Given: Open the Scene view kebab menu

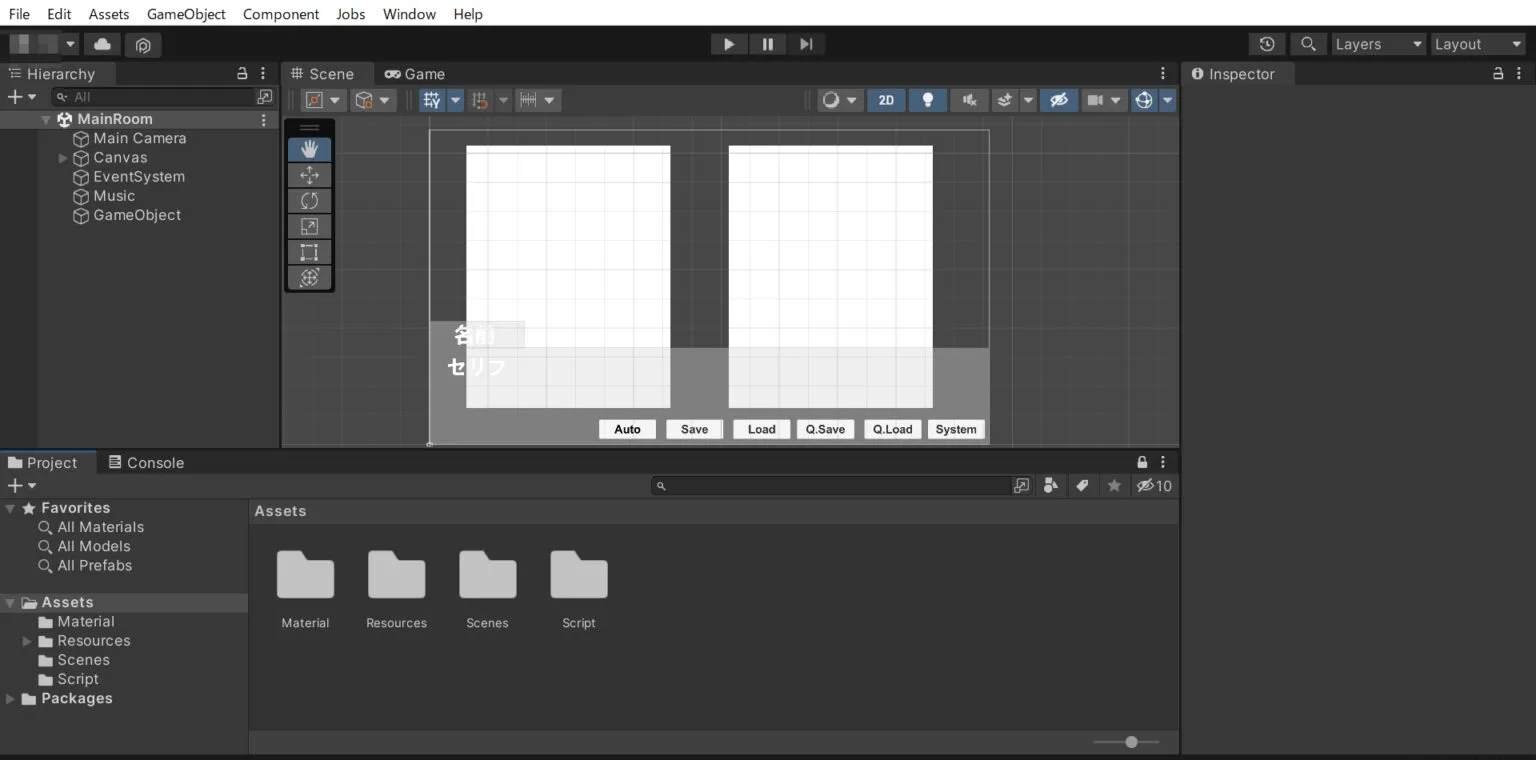Looking at the screenshot, I should (x=1163, y=74).
